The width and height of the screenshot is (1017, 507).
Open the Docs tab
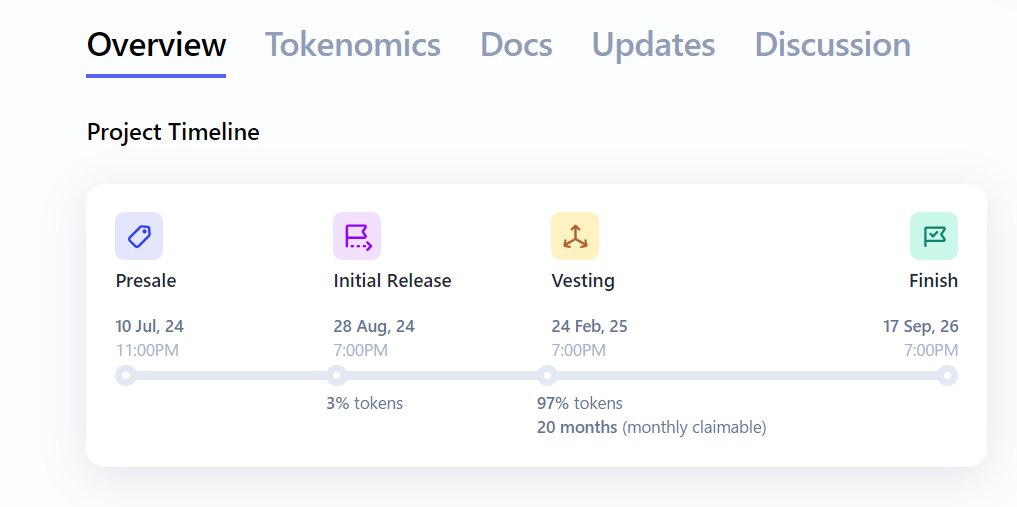516,45
